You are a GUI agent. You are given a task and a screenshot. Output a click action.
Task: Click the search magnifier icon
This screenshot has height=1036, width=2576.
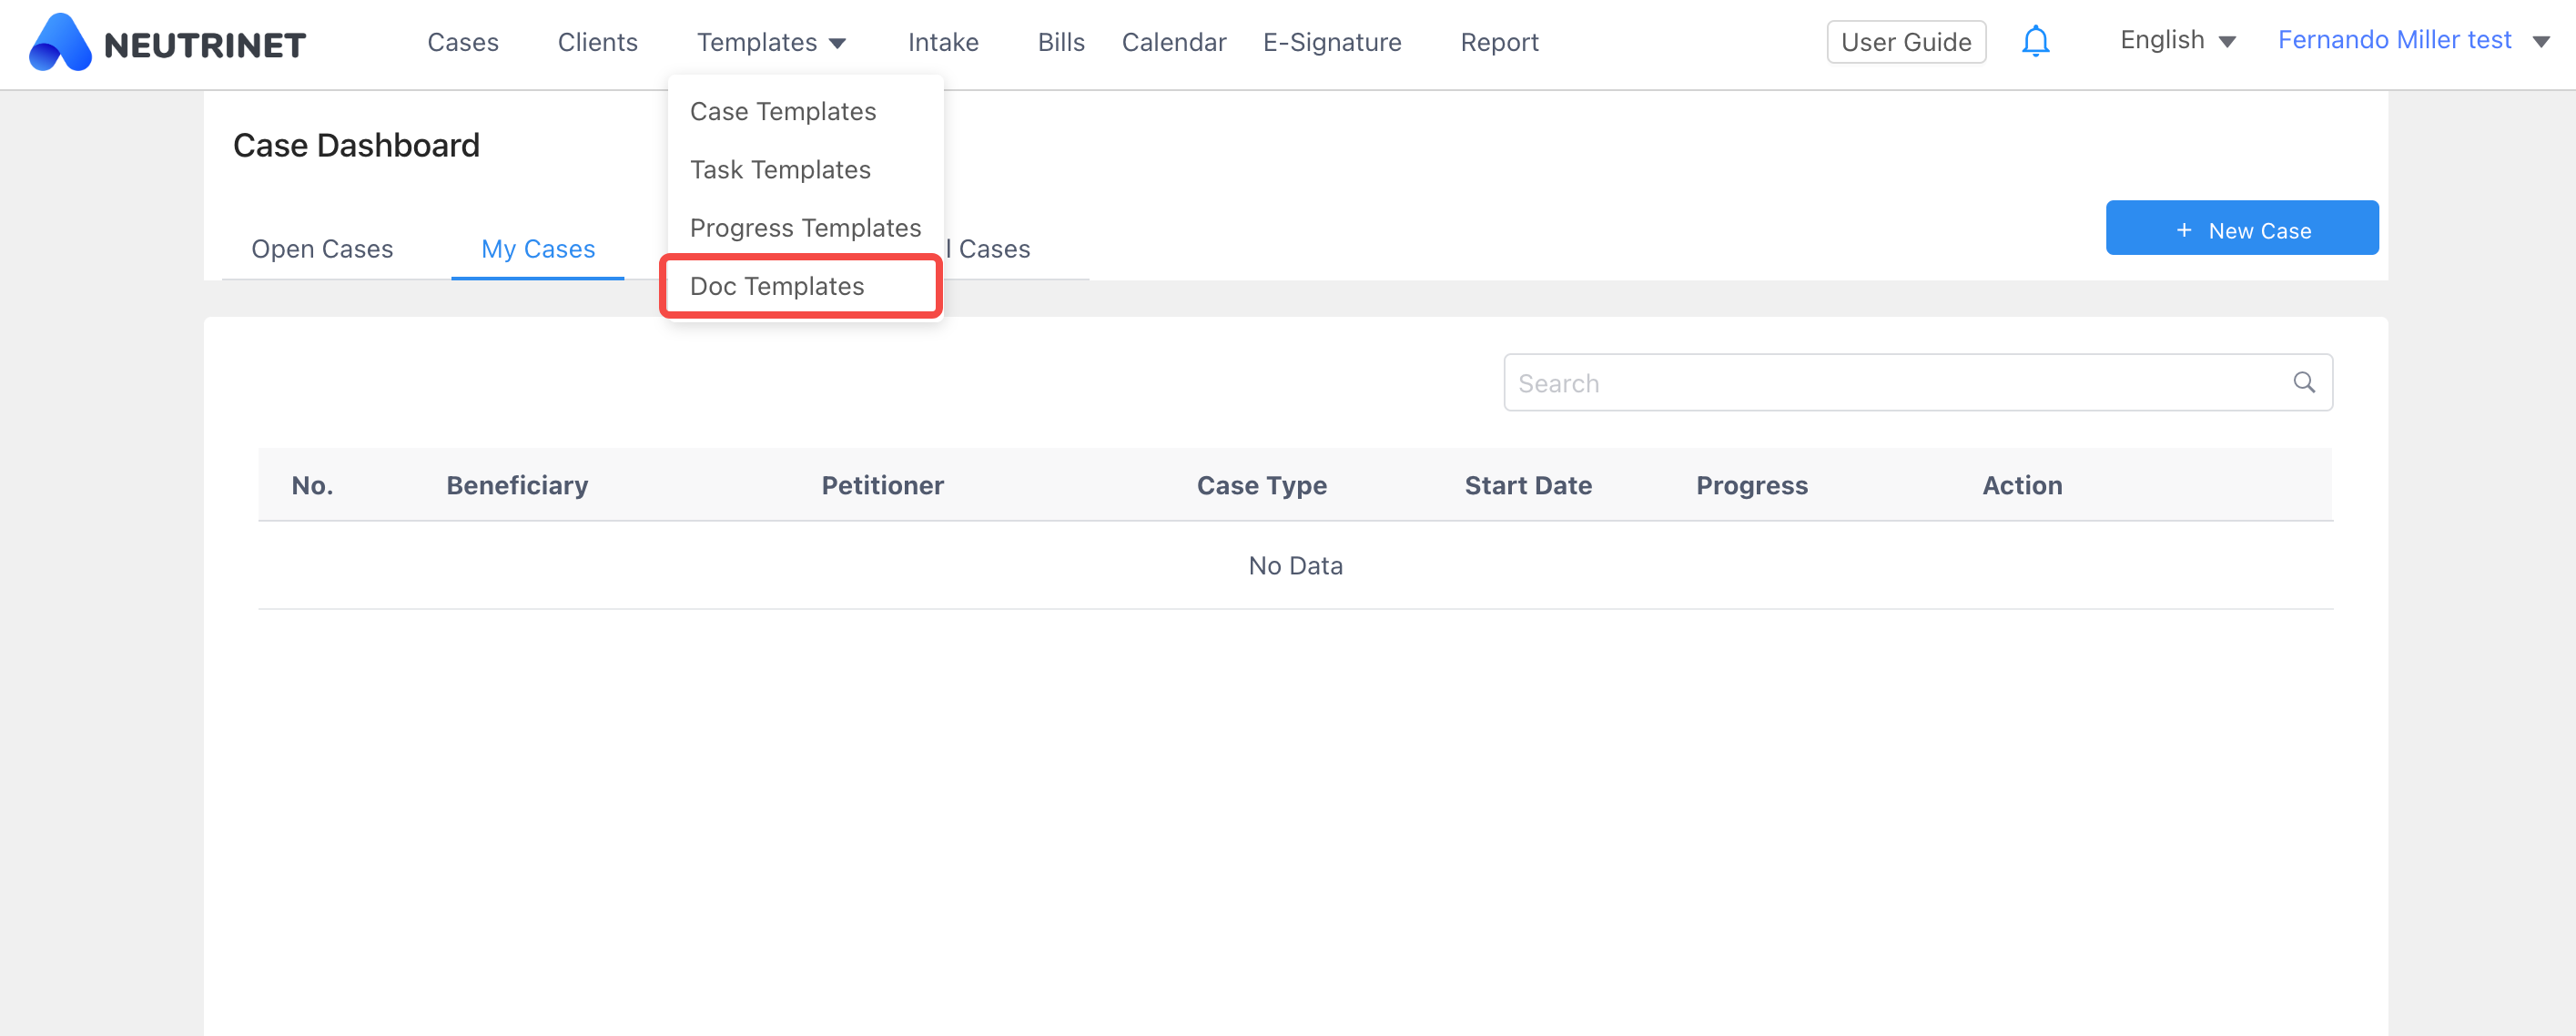[2304, 383]
